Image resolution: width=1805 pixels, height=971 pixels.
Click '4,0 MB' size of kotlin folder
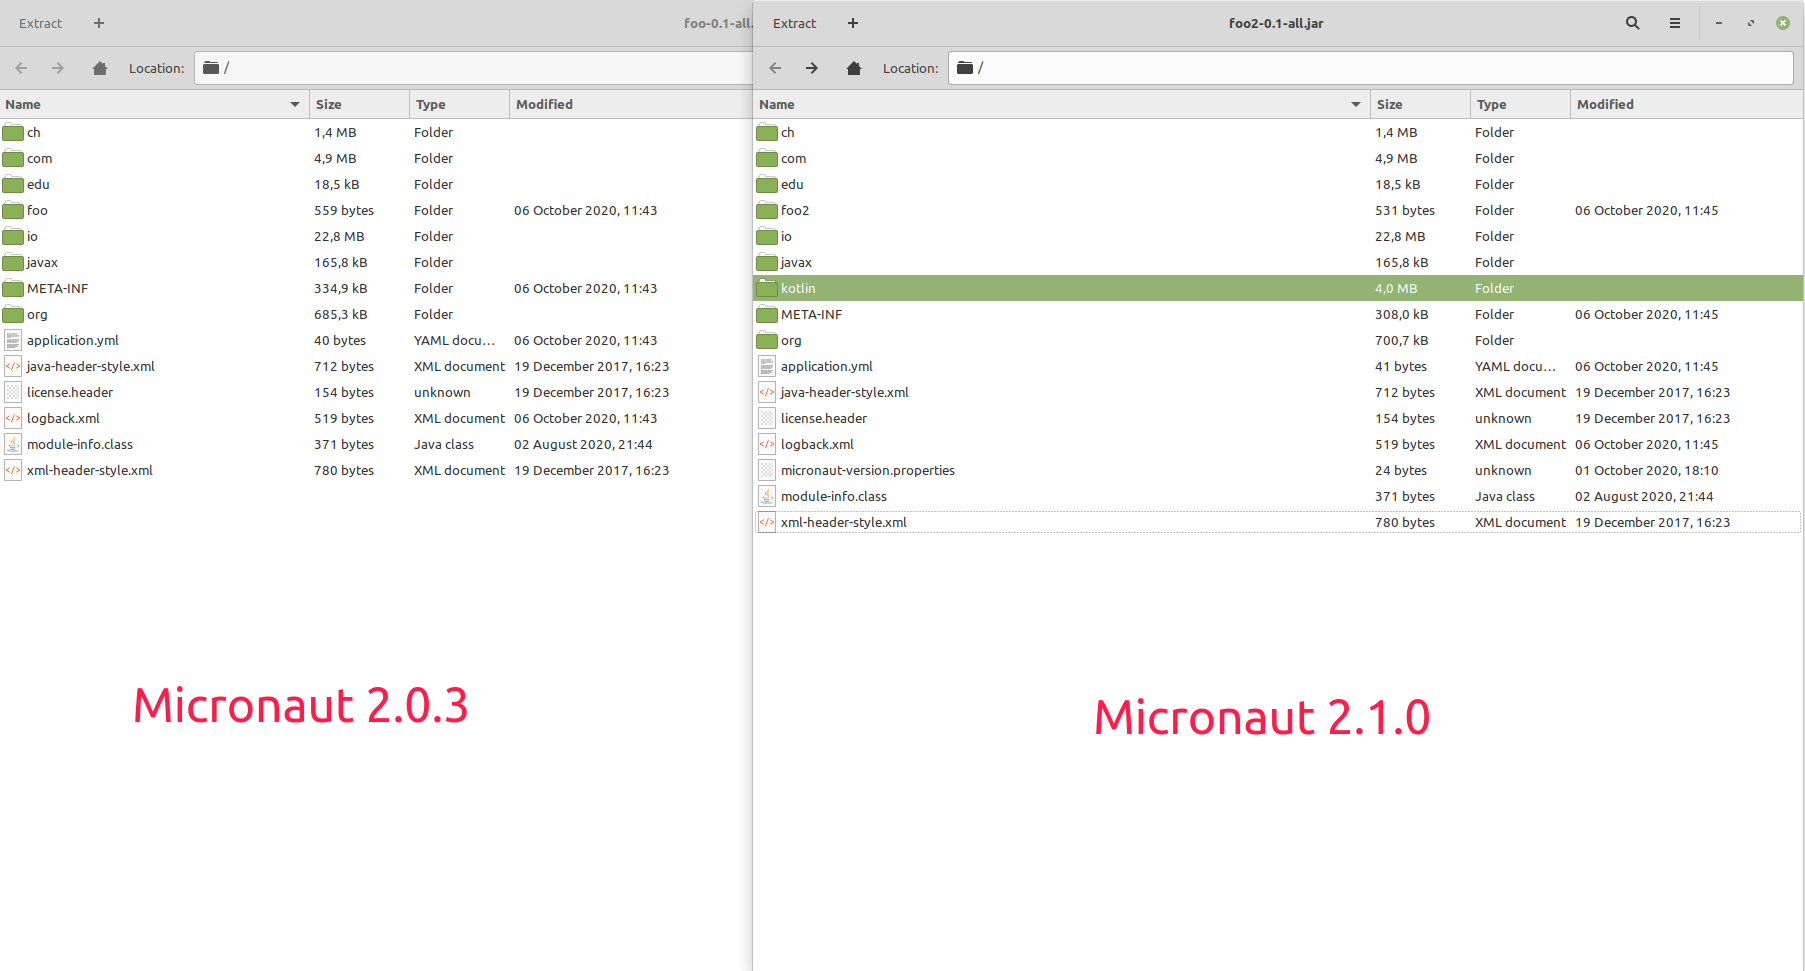click(1396, 288)
